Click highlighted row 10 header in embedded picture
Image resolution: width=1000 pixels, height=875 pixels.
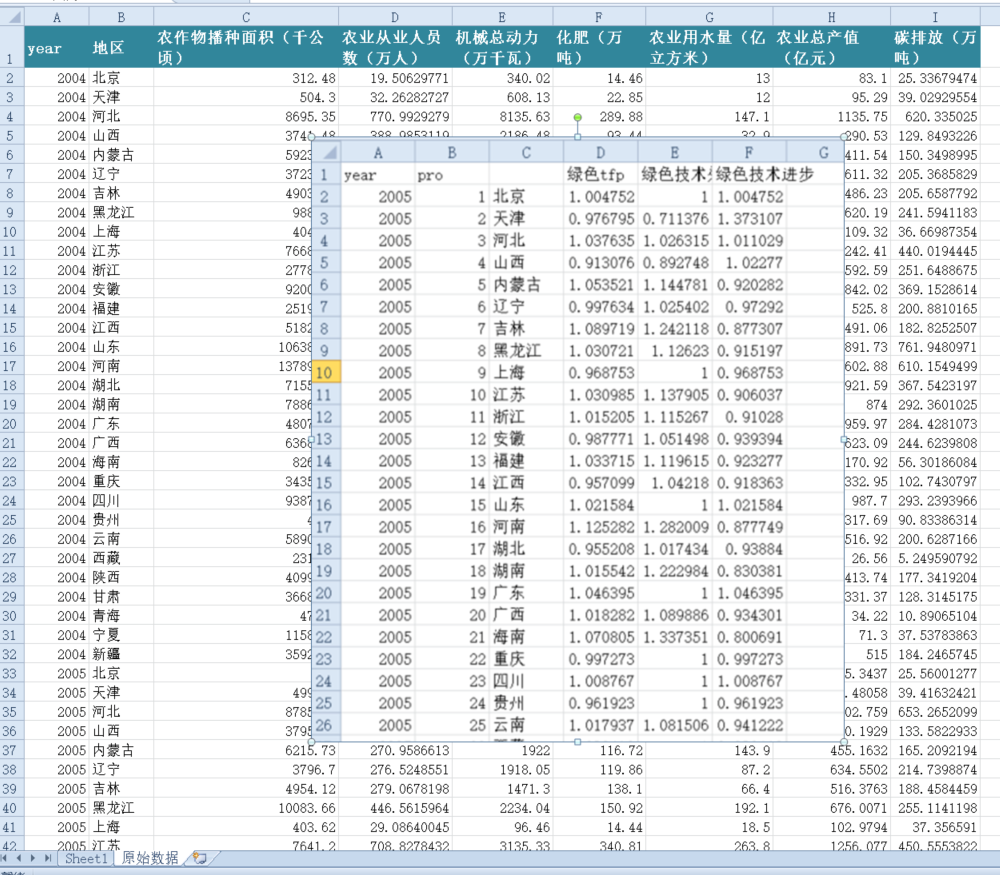[325, 373]
